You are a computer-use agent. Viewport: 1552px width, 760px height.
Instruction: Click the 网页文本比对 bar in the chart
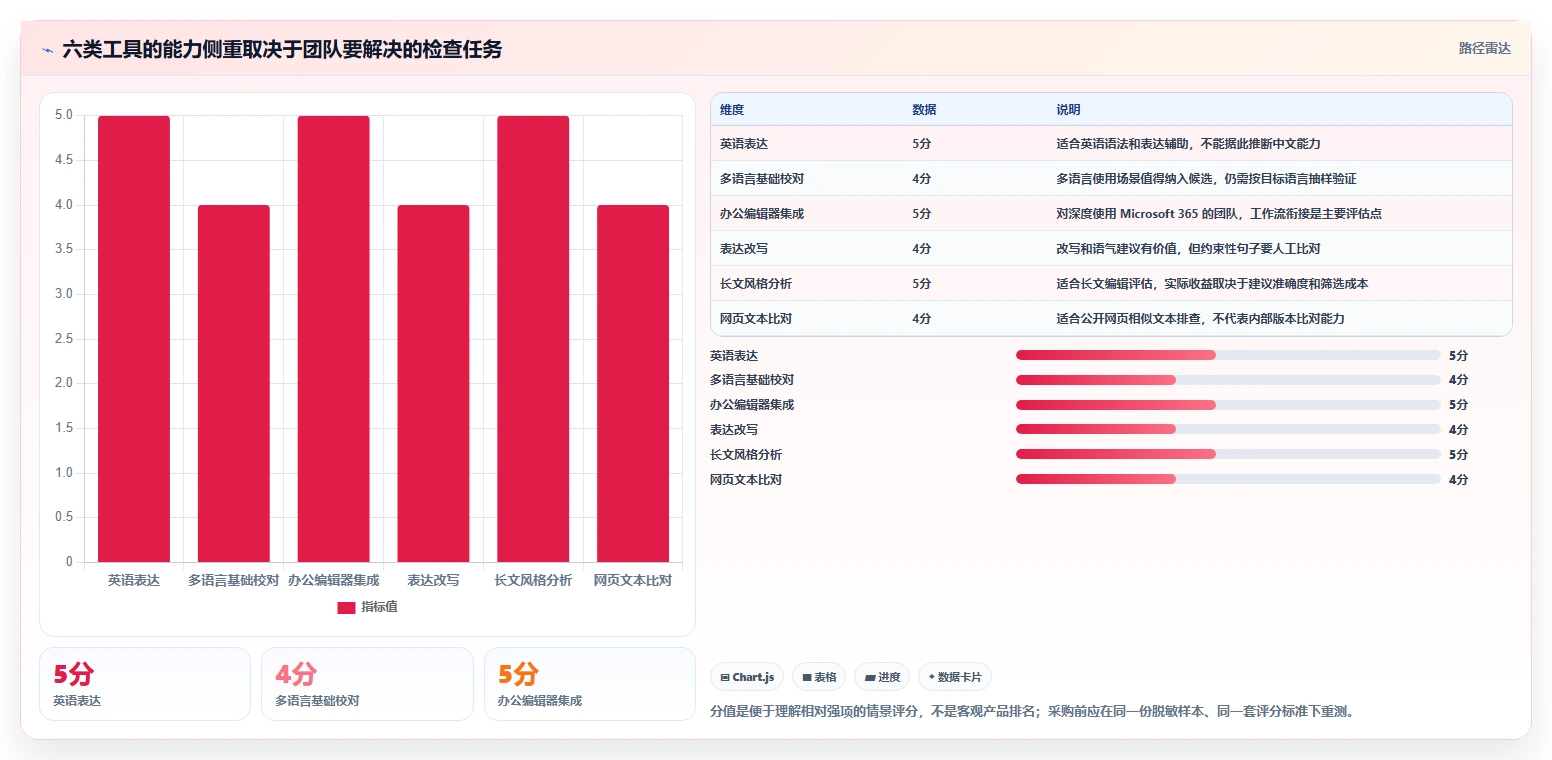coord(633,383)
